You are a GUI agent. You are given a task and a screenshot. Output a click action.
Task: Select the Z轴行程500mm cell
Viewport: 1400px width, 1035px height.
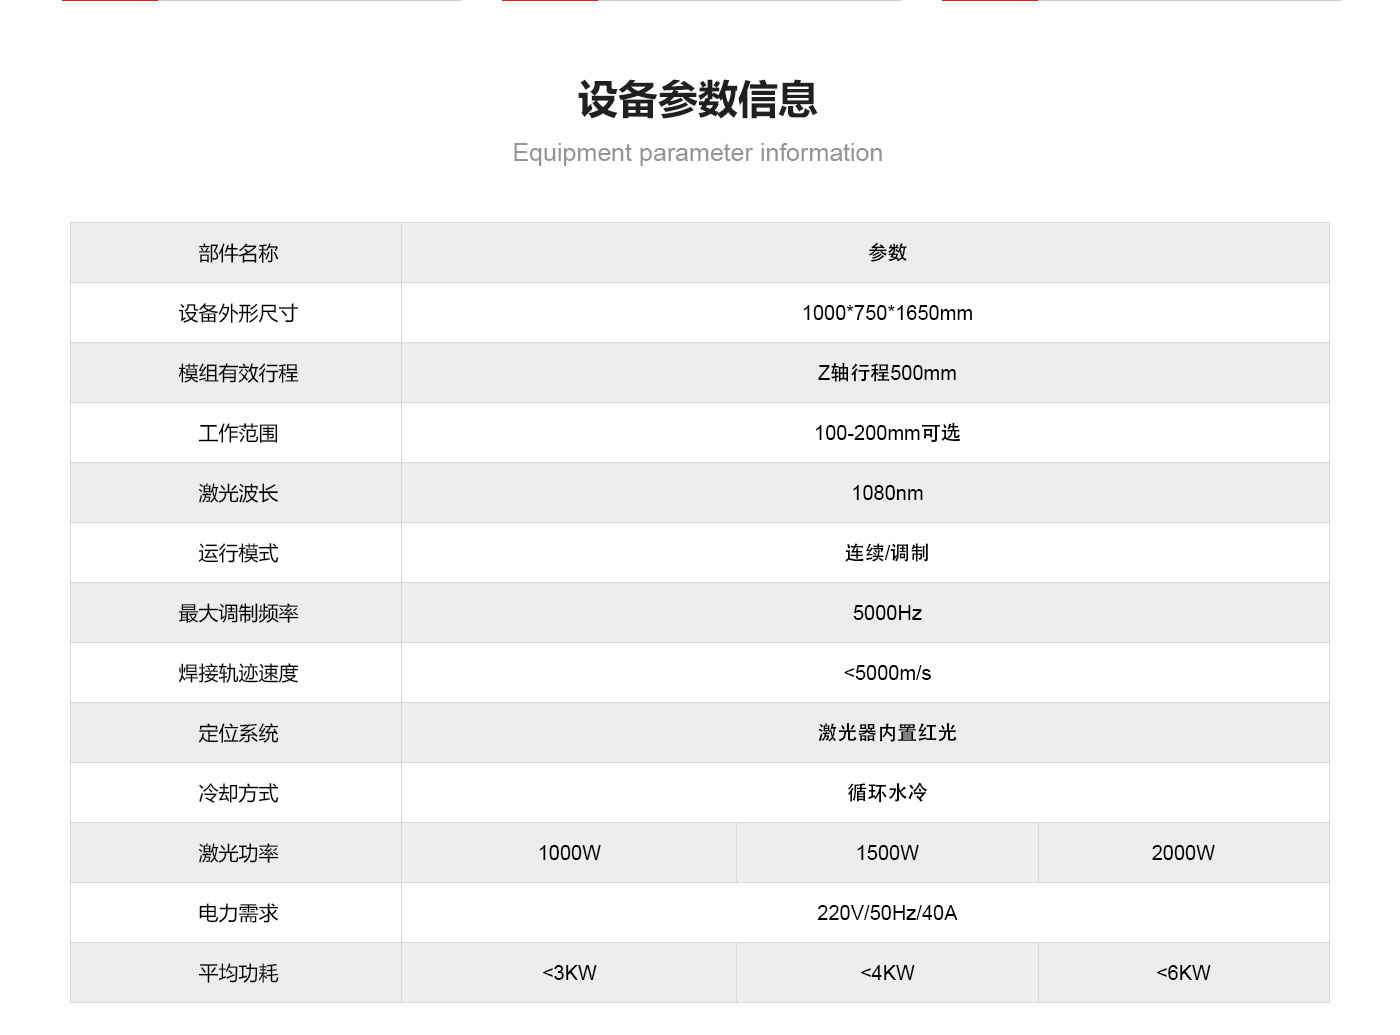click(887, 373)
